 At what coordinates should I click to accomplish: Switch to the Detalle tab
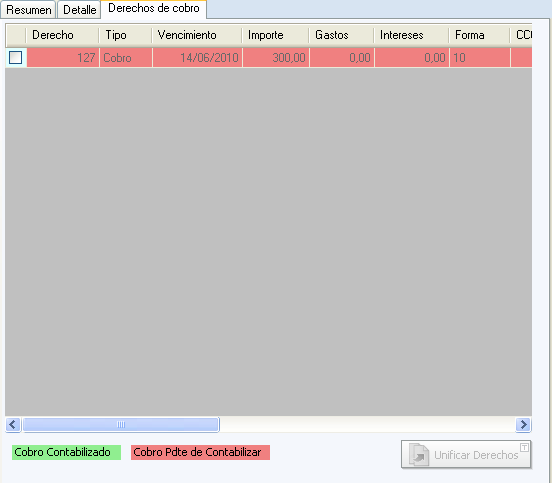point(79,10)
